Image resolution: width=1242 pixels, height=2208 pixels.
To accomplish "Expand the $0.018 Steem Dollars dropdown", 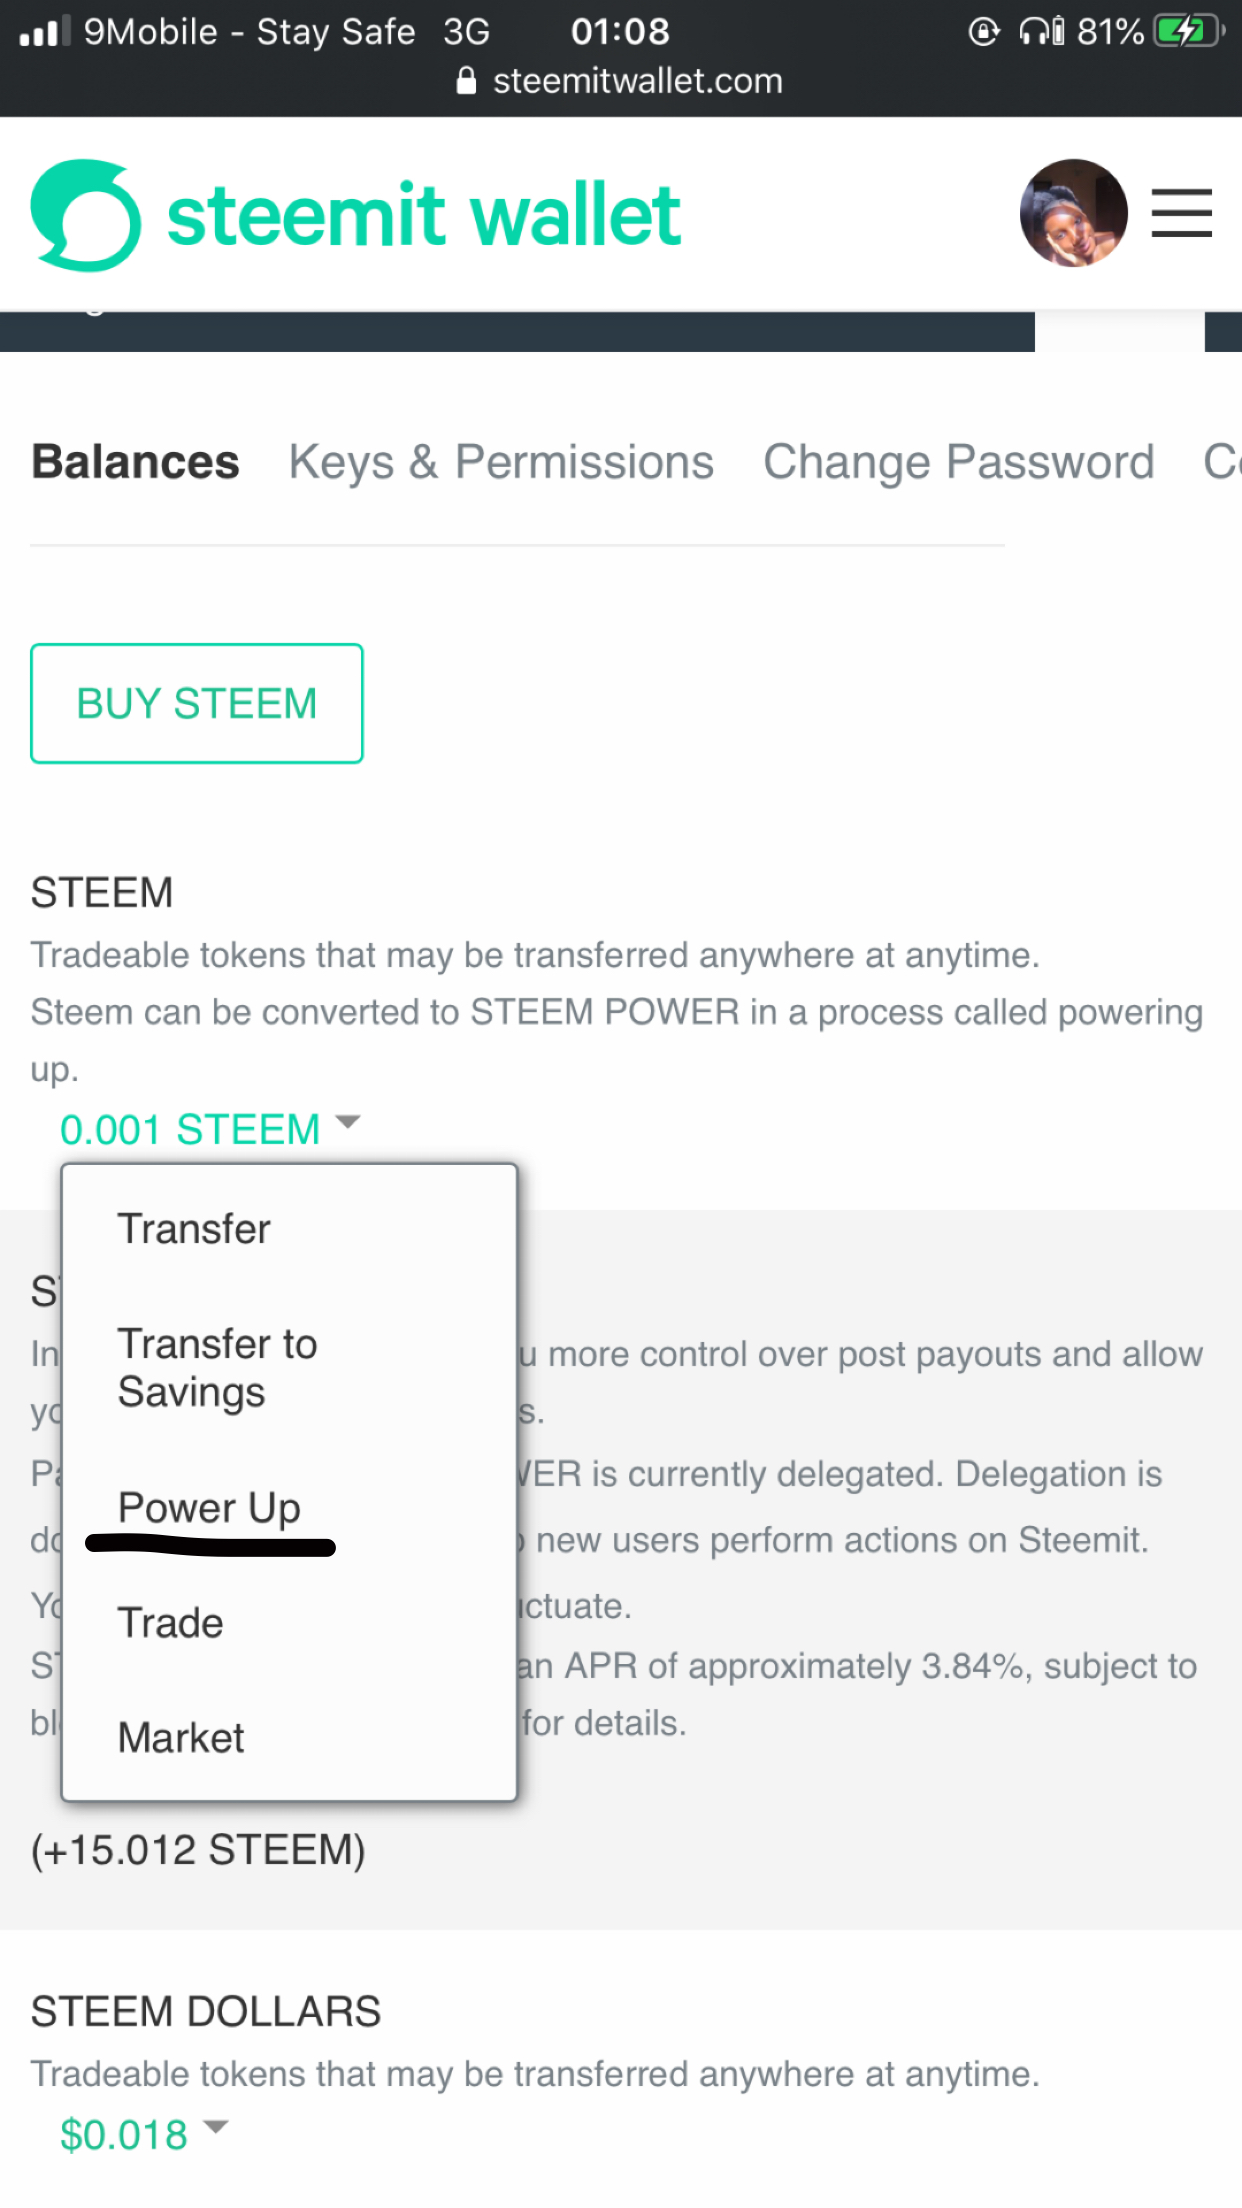I will pyautogui.click(x=216, y=2127).
